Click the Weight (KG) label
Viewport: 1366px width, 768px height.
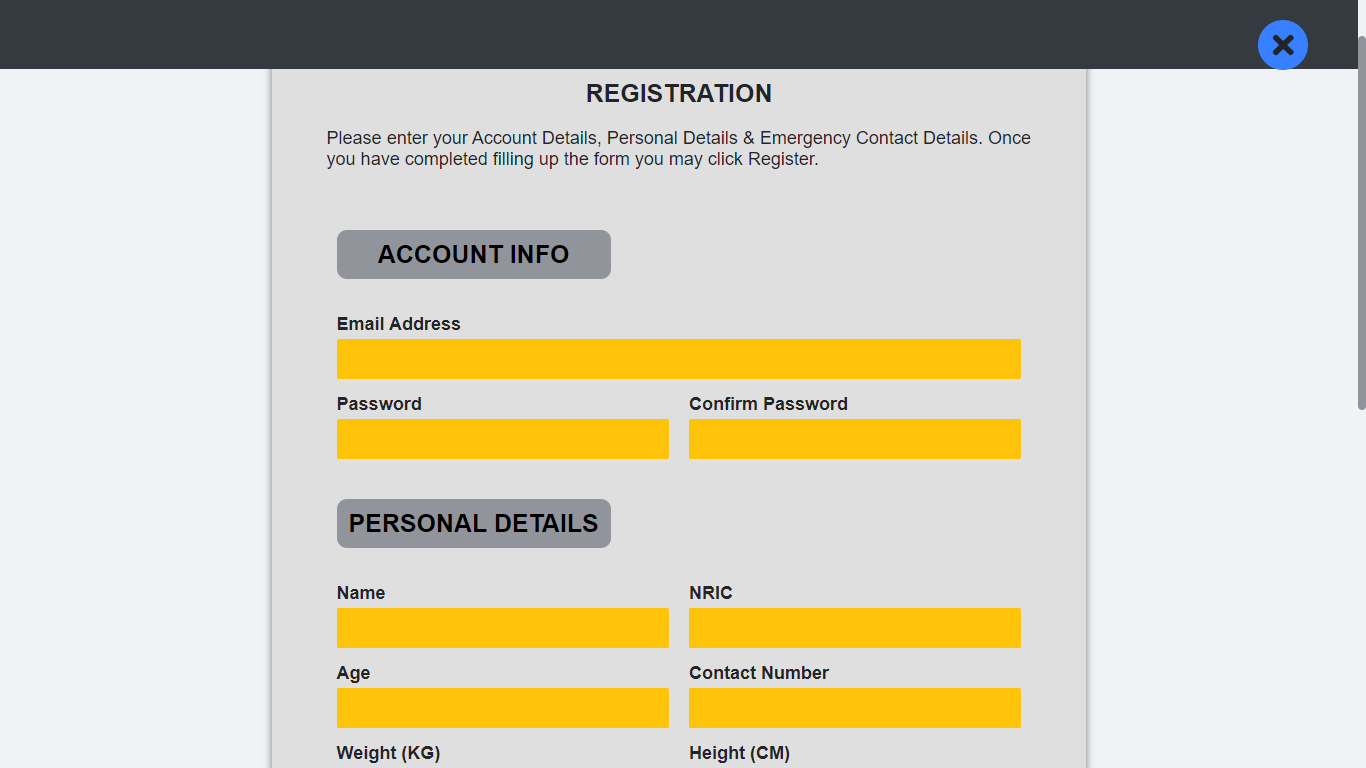pyautogui.click(x=388, y=753)
